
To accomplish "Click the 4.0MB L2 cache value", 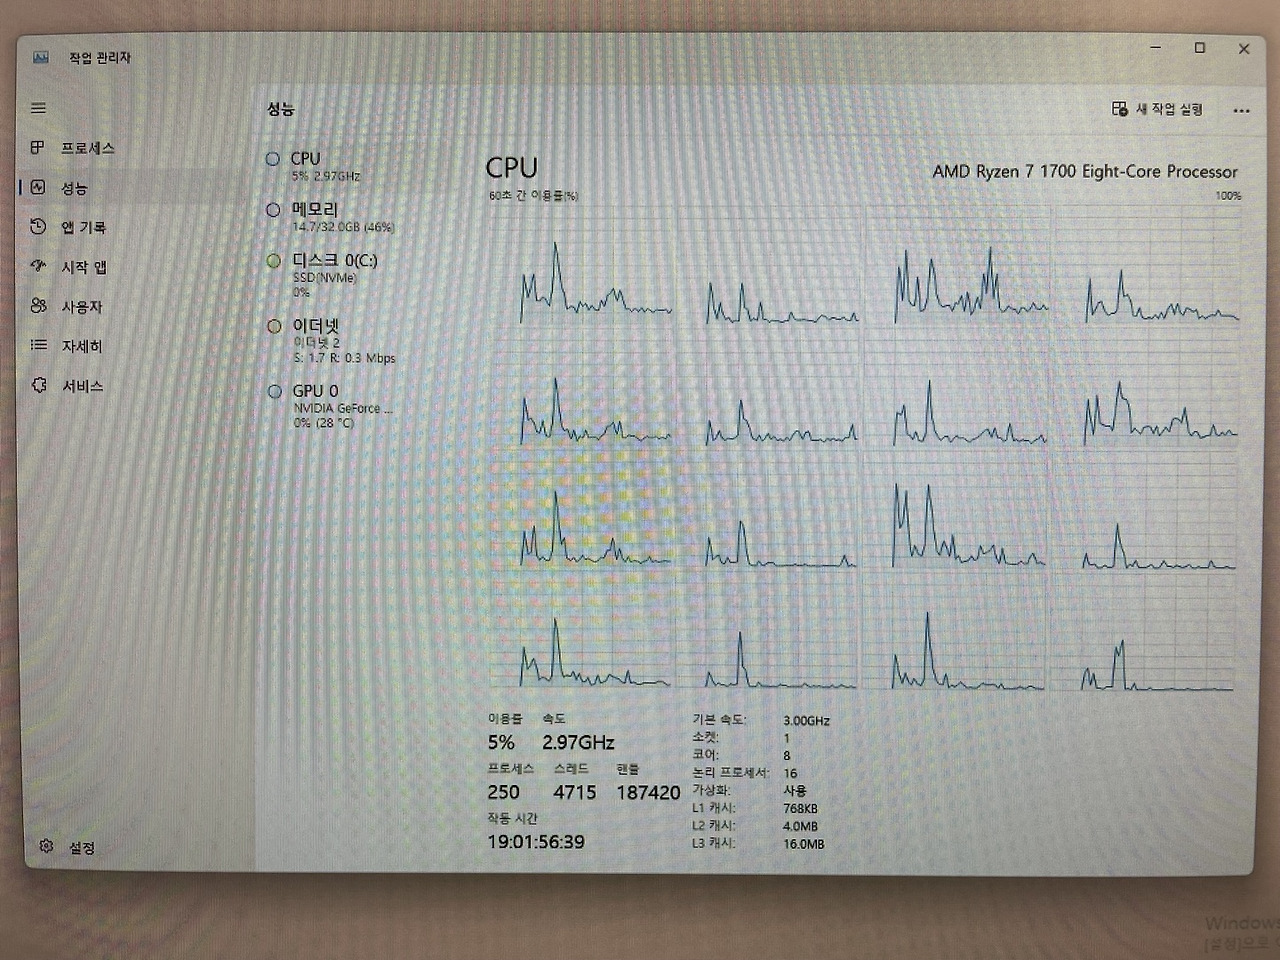I will (800, 826).
